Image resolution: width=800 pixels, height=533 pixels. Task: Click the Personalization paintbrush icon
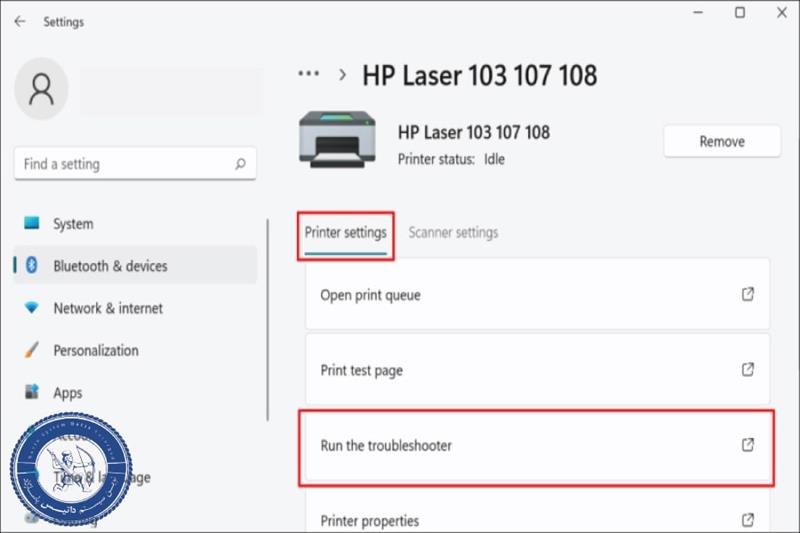click(x=31, y=350)
